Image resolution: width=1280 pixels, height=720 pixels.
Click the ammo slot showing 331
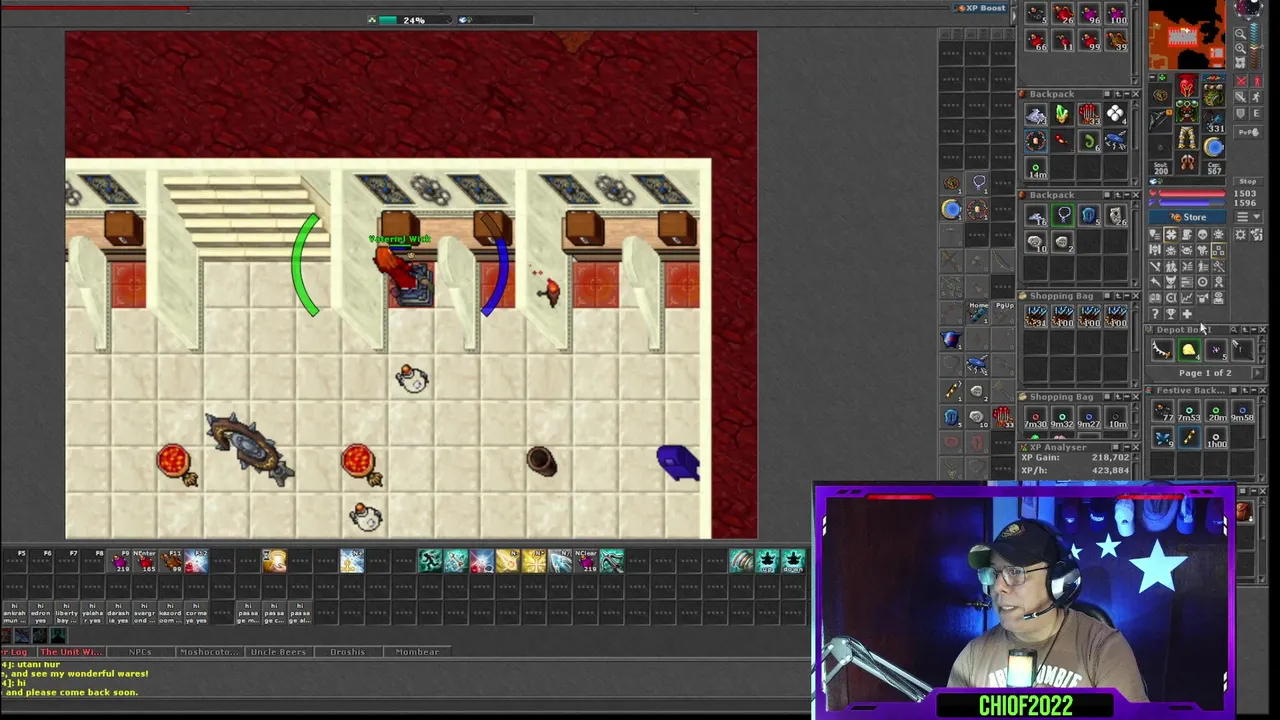1214,122
